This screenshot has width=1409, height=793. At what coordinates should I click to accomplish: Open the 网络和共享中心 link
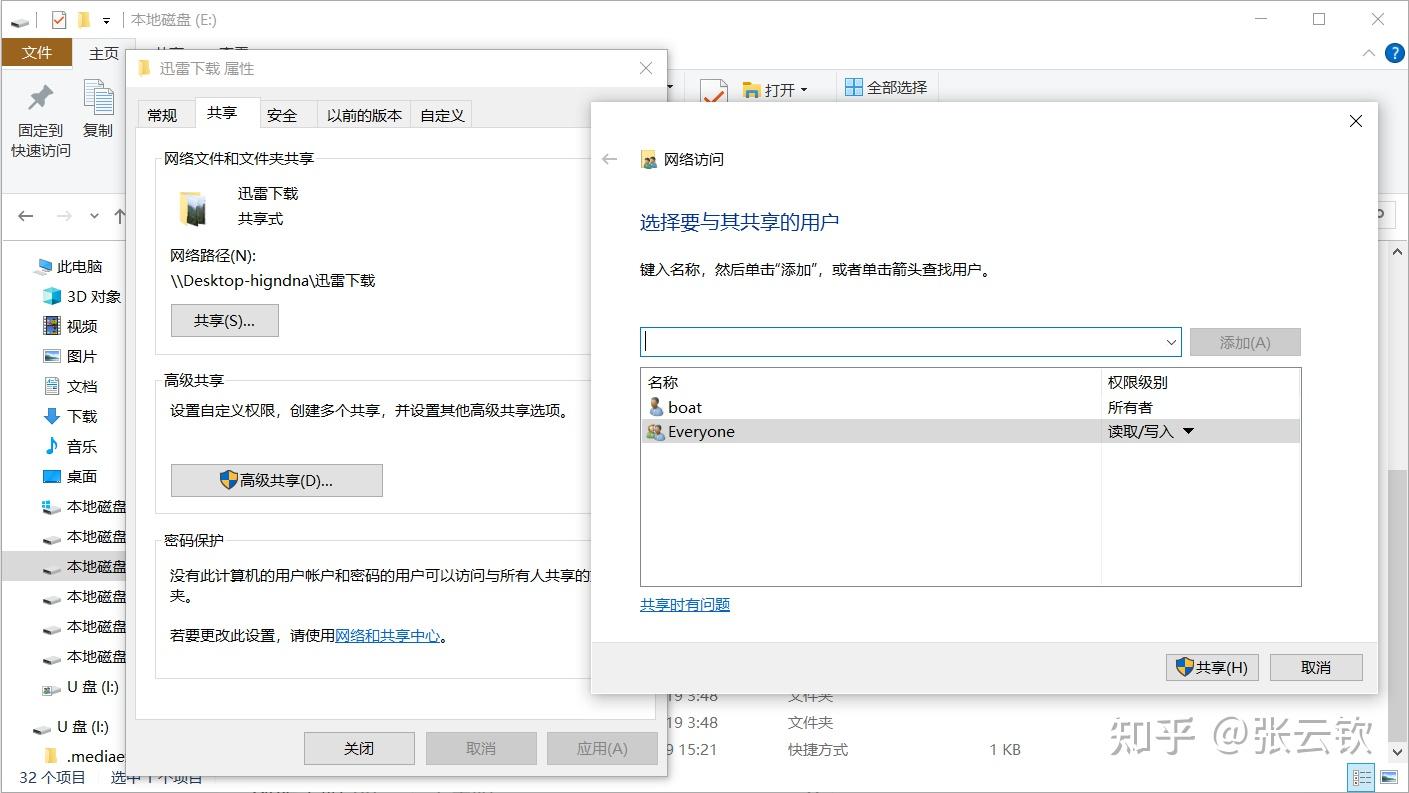pos(389,634)
